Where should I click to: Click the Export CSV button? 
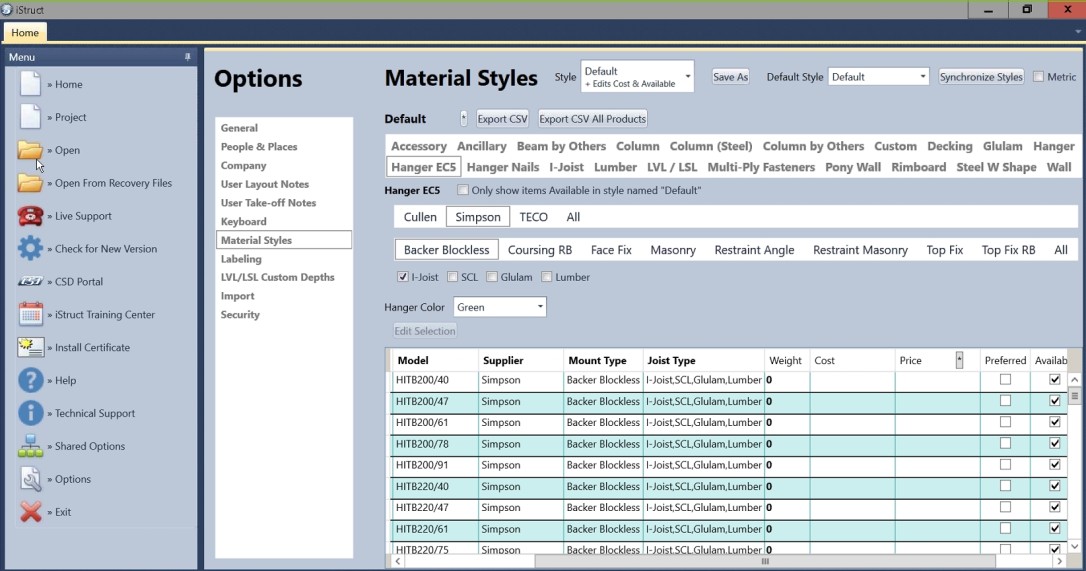[502, 119]
